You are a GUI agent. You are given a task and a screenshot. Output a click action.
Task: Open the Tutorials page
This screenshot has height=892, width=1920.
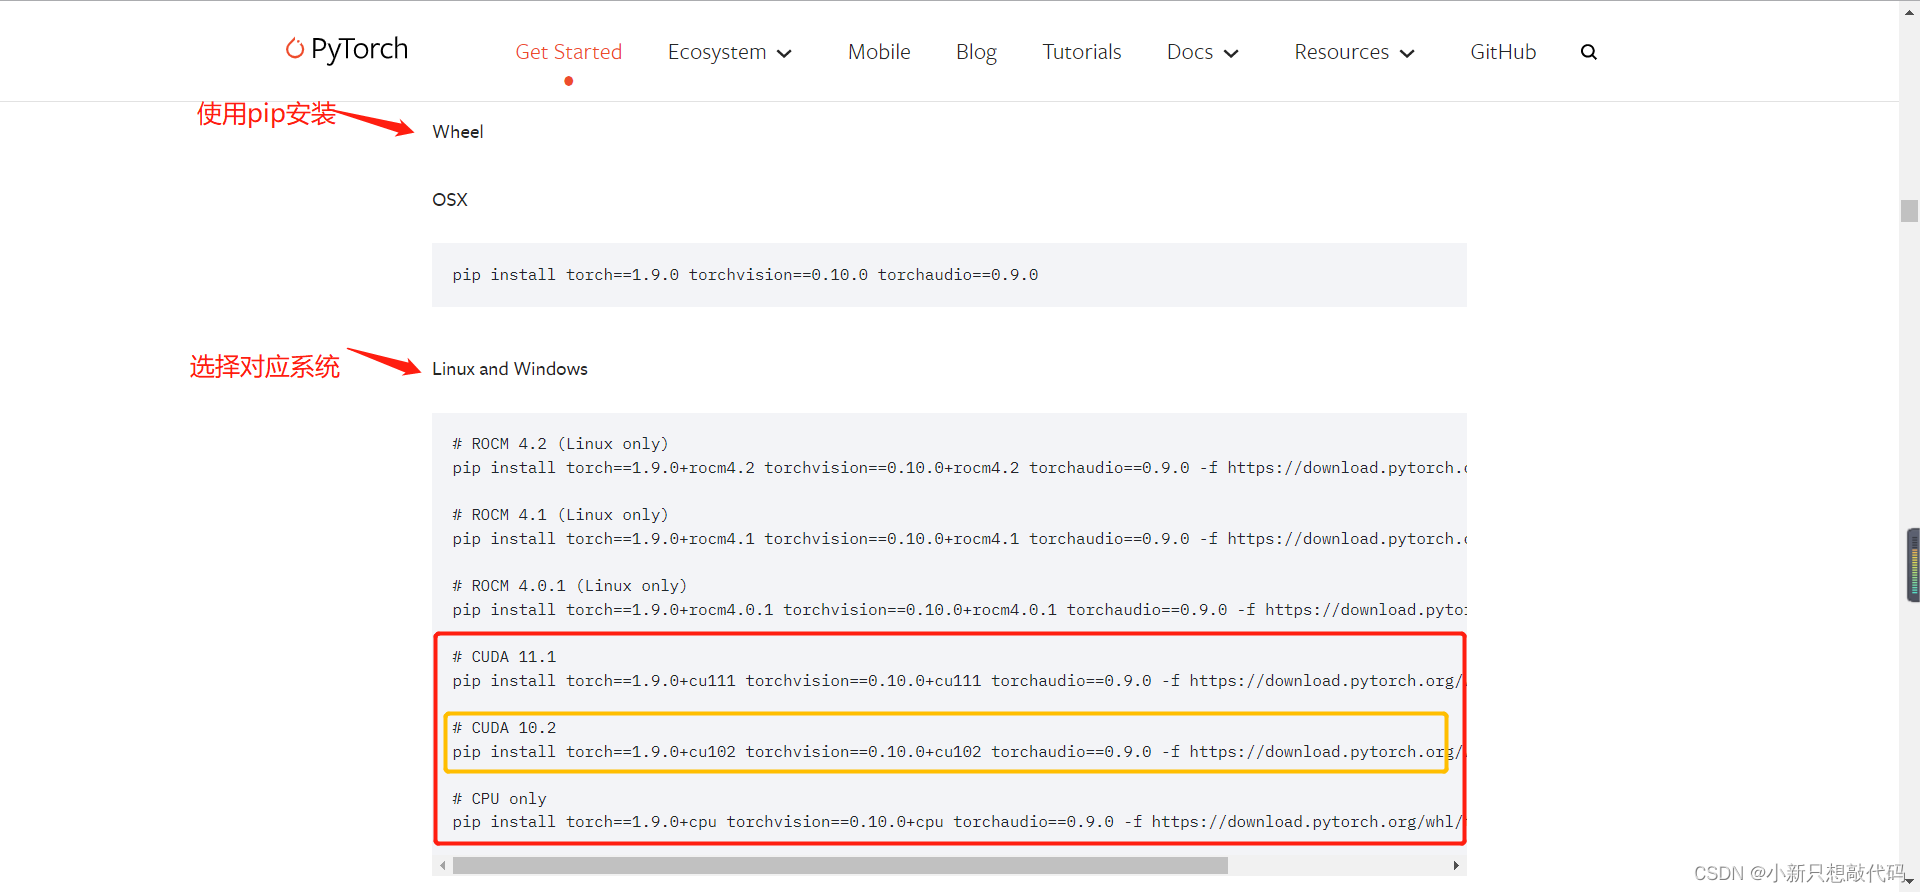[1082, 52]
